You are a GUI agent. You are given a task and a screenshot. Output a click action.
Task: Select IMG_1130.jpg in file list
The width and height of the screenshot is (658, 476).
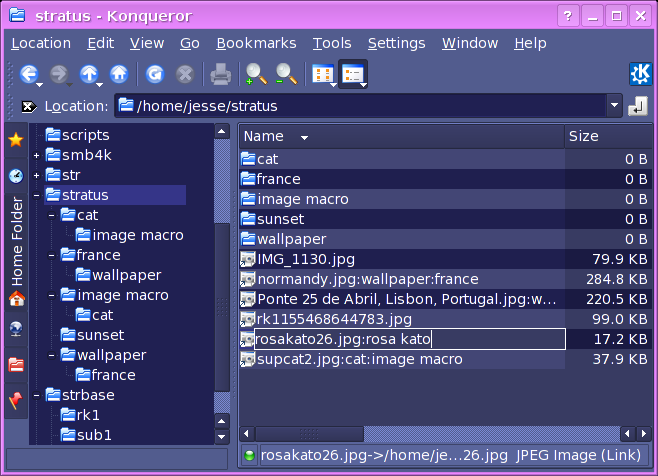(298, 259)
